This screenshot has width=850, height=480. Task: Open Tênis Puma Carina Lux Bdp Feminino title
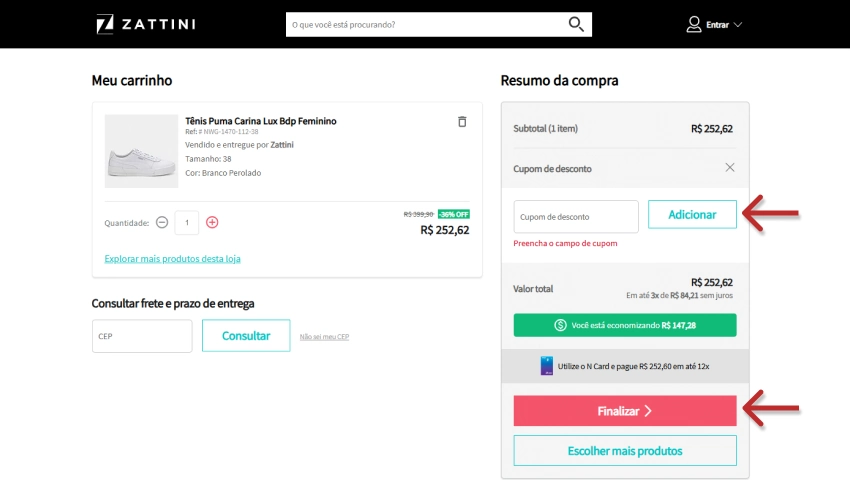261,121
